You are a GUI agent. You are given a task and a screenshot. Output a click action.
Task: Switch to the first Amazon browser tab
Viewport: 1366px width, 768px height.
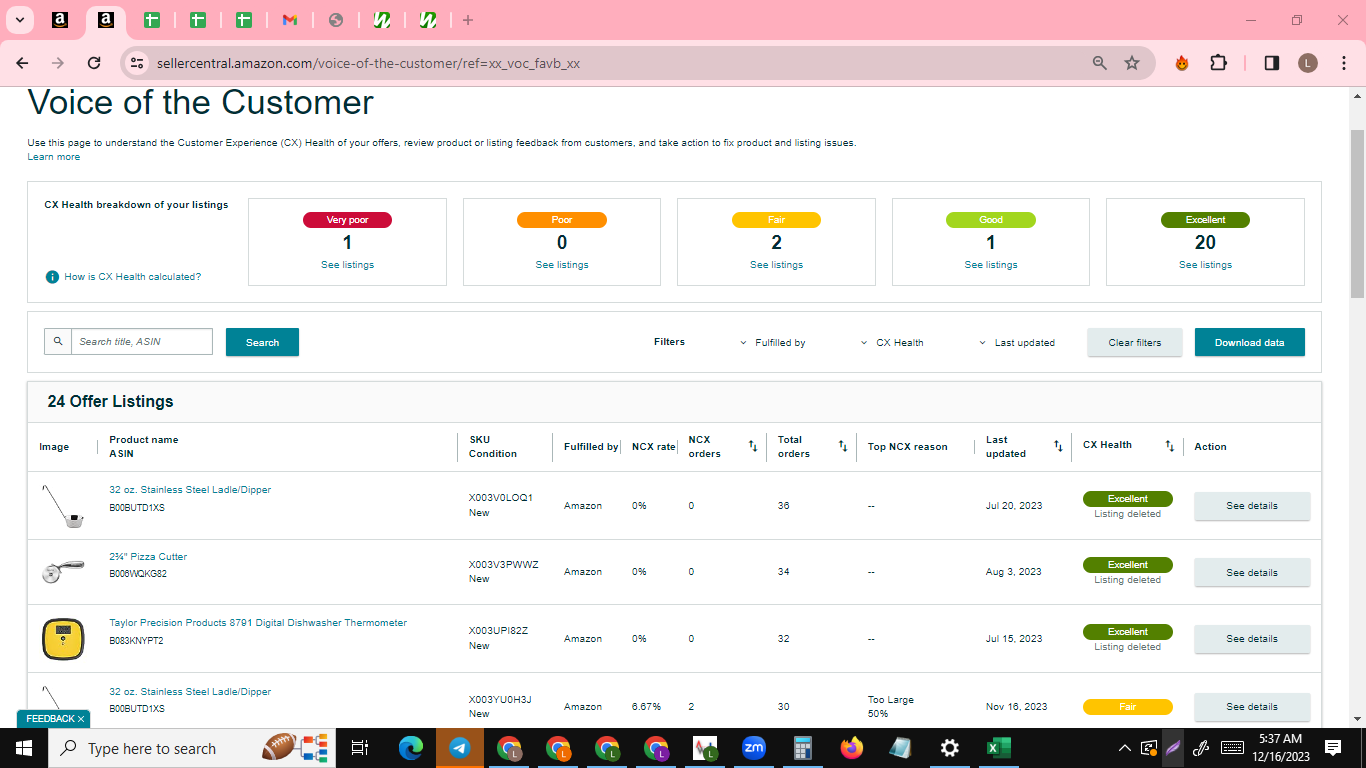click(x=59, y=20)
